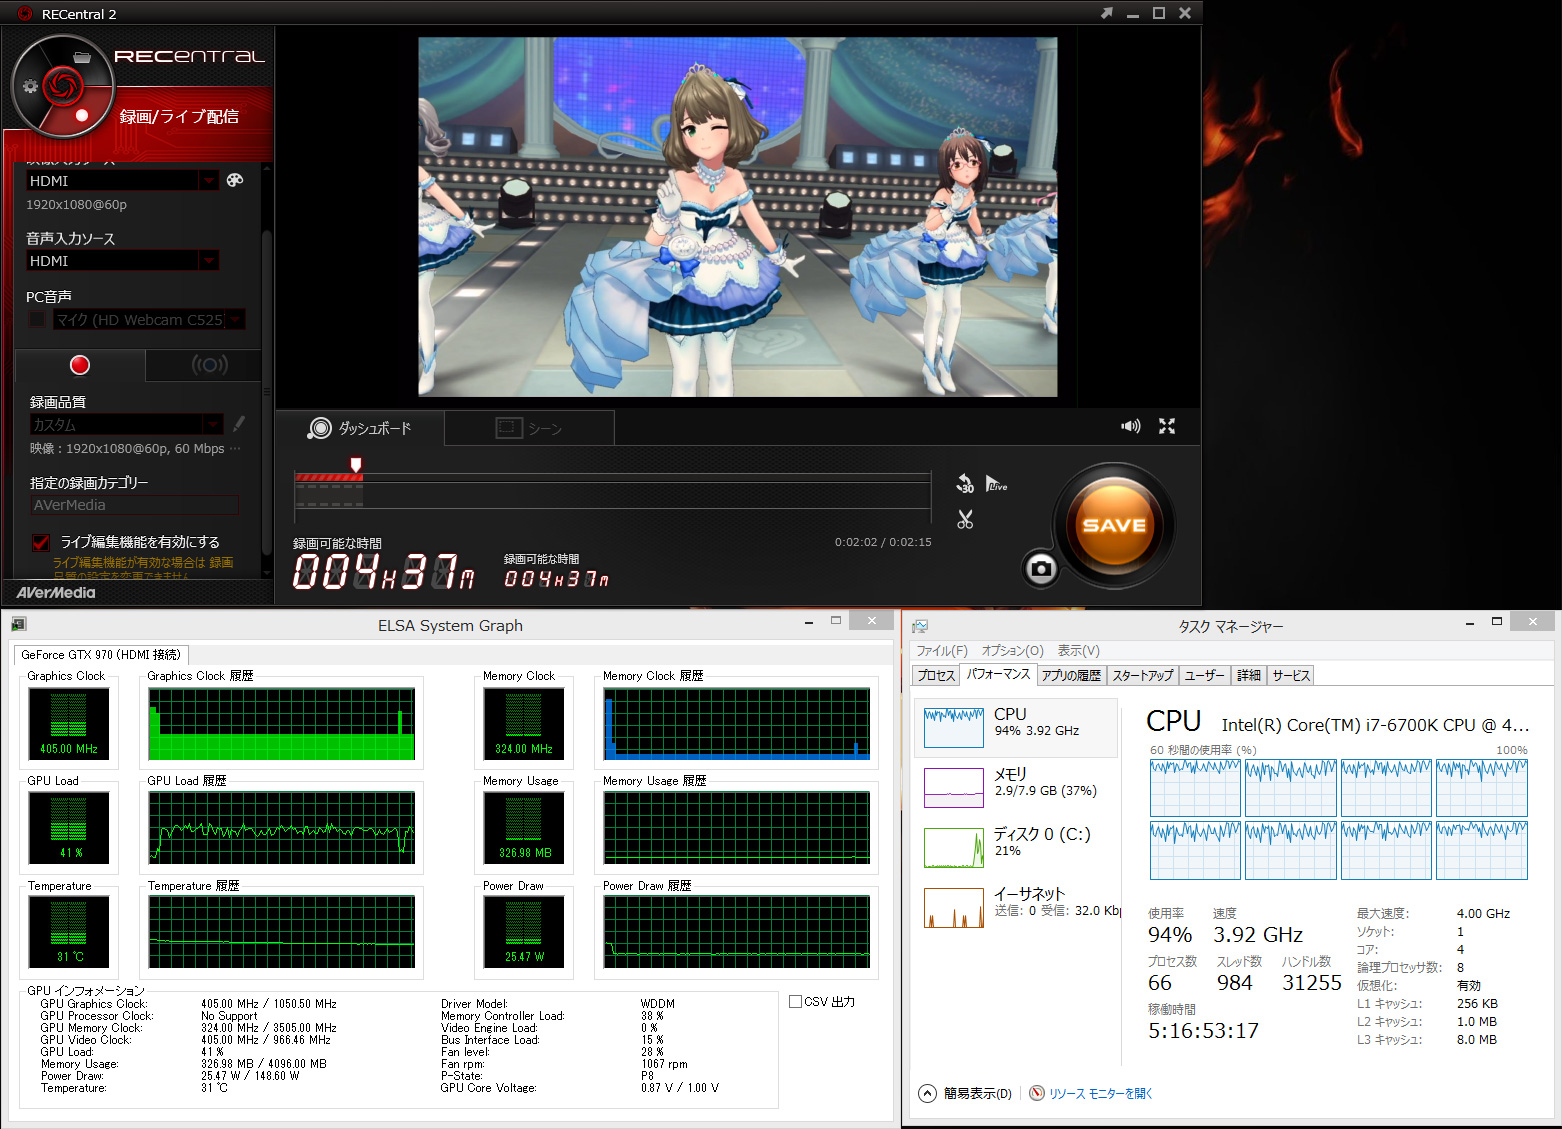The height and width of the screenshot is (1129, 1562).
Task: Open the ファイル(F) menu in Task Manager
Action: tap(942, 650)
